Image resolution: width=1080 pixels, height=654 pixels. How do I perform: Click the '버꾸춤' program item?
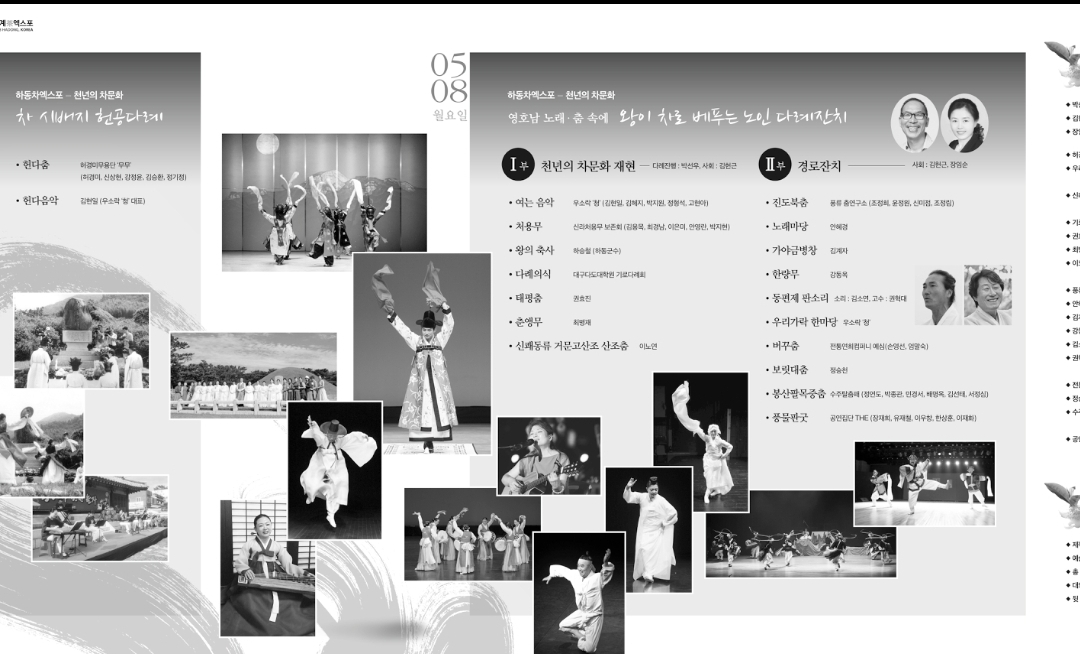coord(785,346)
